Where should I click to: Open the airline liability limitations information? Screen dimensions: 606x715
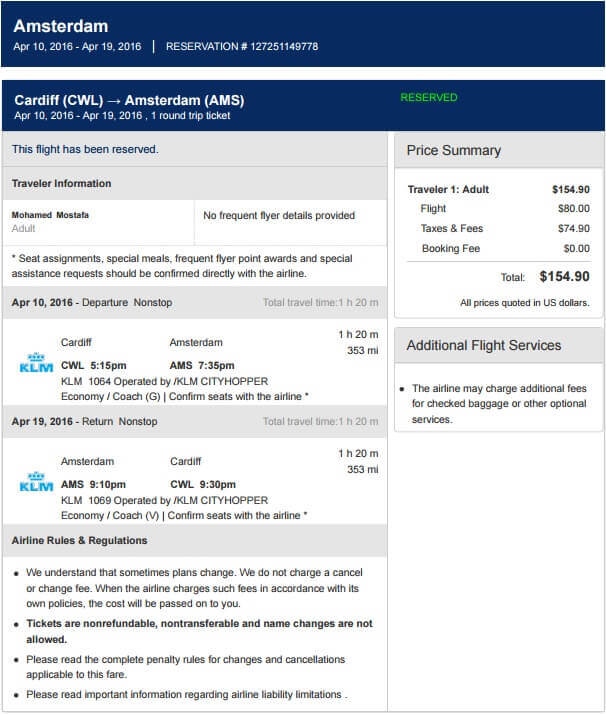pyautogui.click(x=186, y=695)
